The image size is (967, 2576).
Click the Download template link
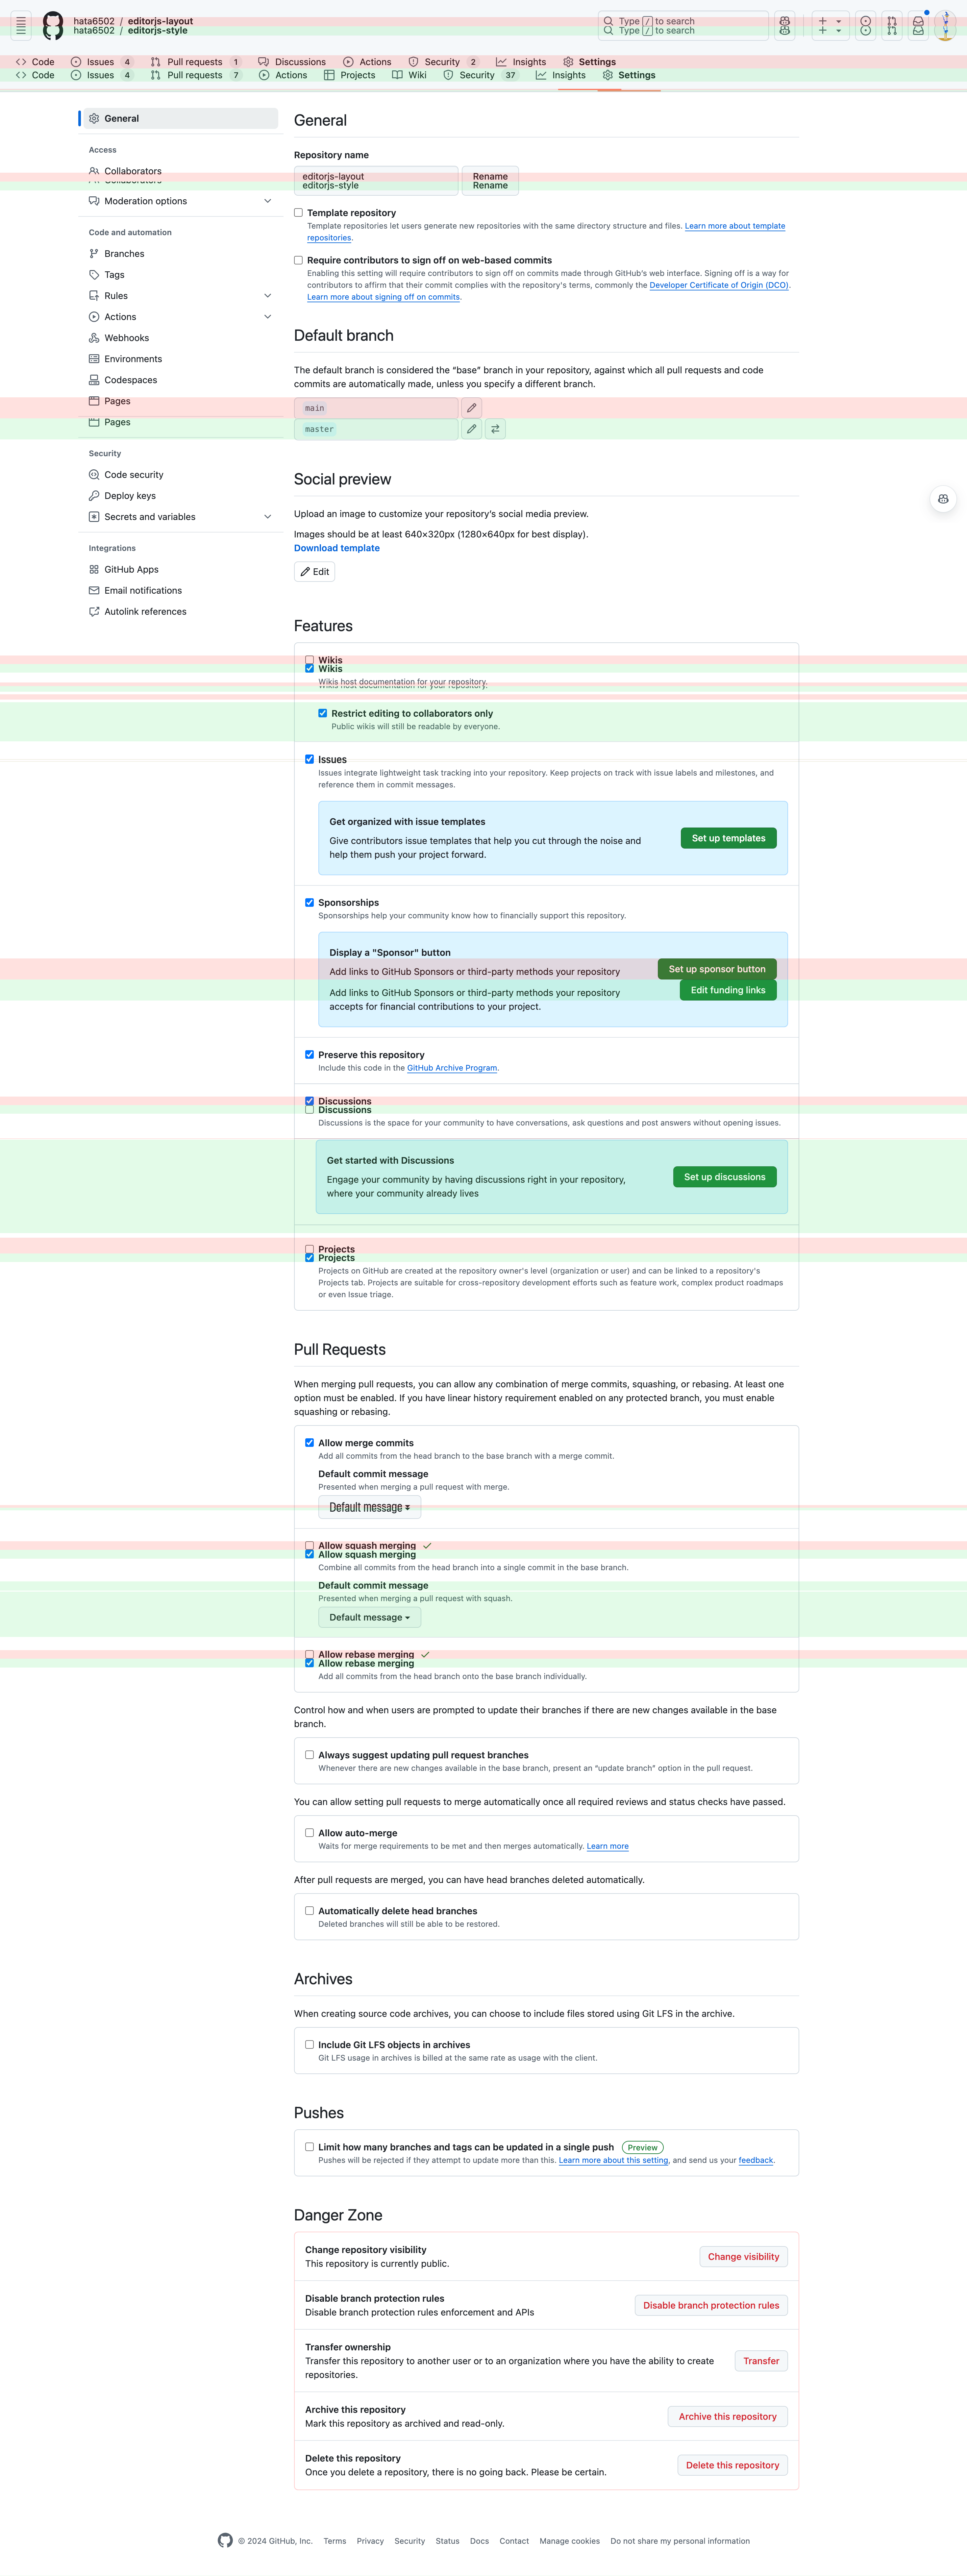tap(337, 548)
